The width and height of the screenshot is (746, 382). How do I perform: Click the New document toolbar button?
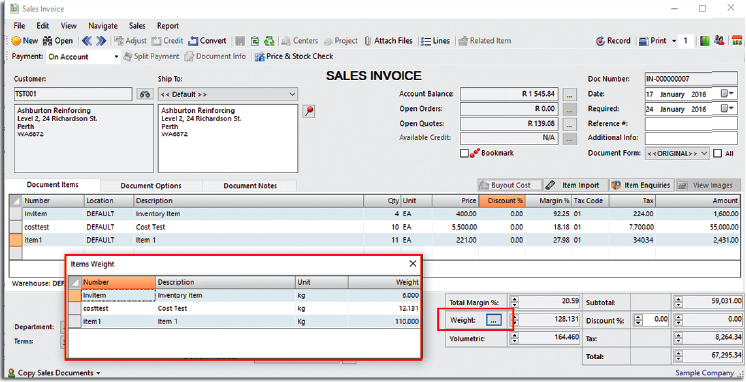(x=25, y=41)
